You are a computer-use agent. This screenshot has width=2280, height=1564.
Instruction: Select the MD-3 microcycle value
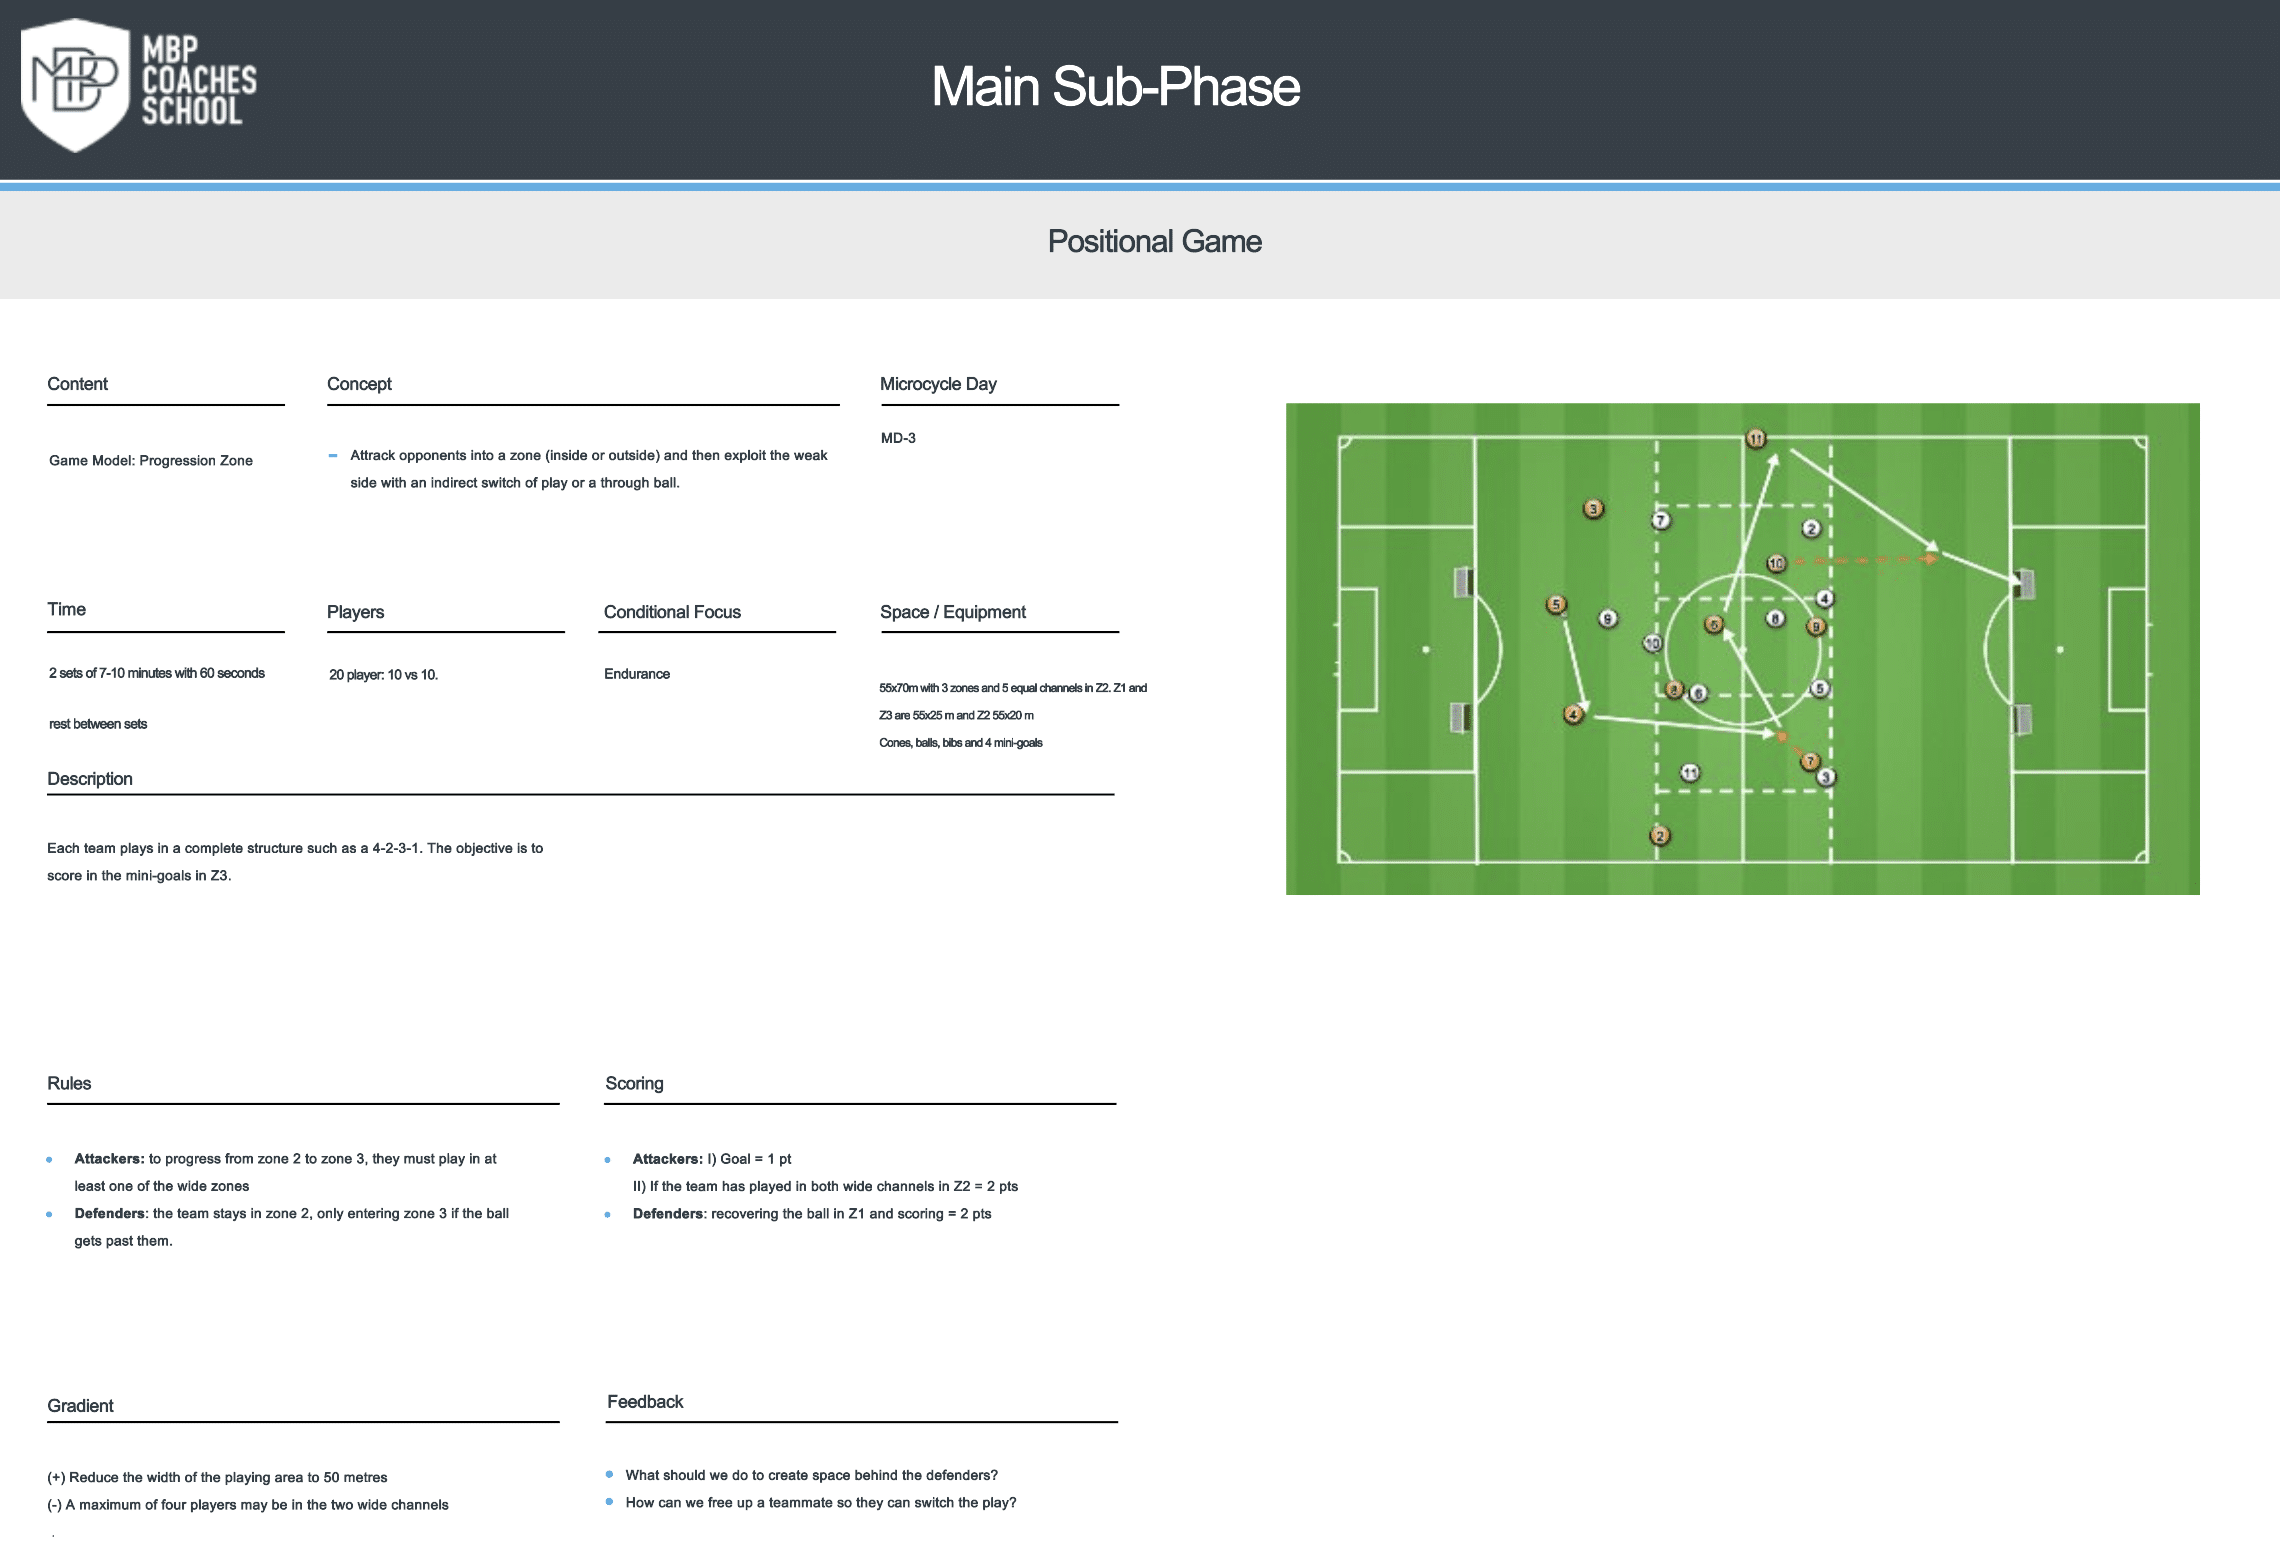click(898, 438)
